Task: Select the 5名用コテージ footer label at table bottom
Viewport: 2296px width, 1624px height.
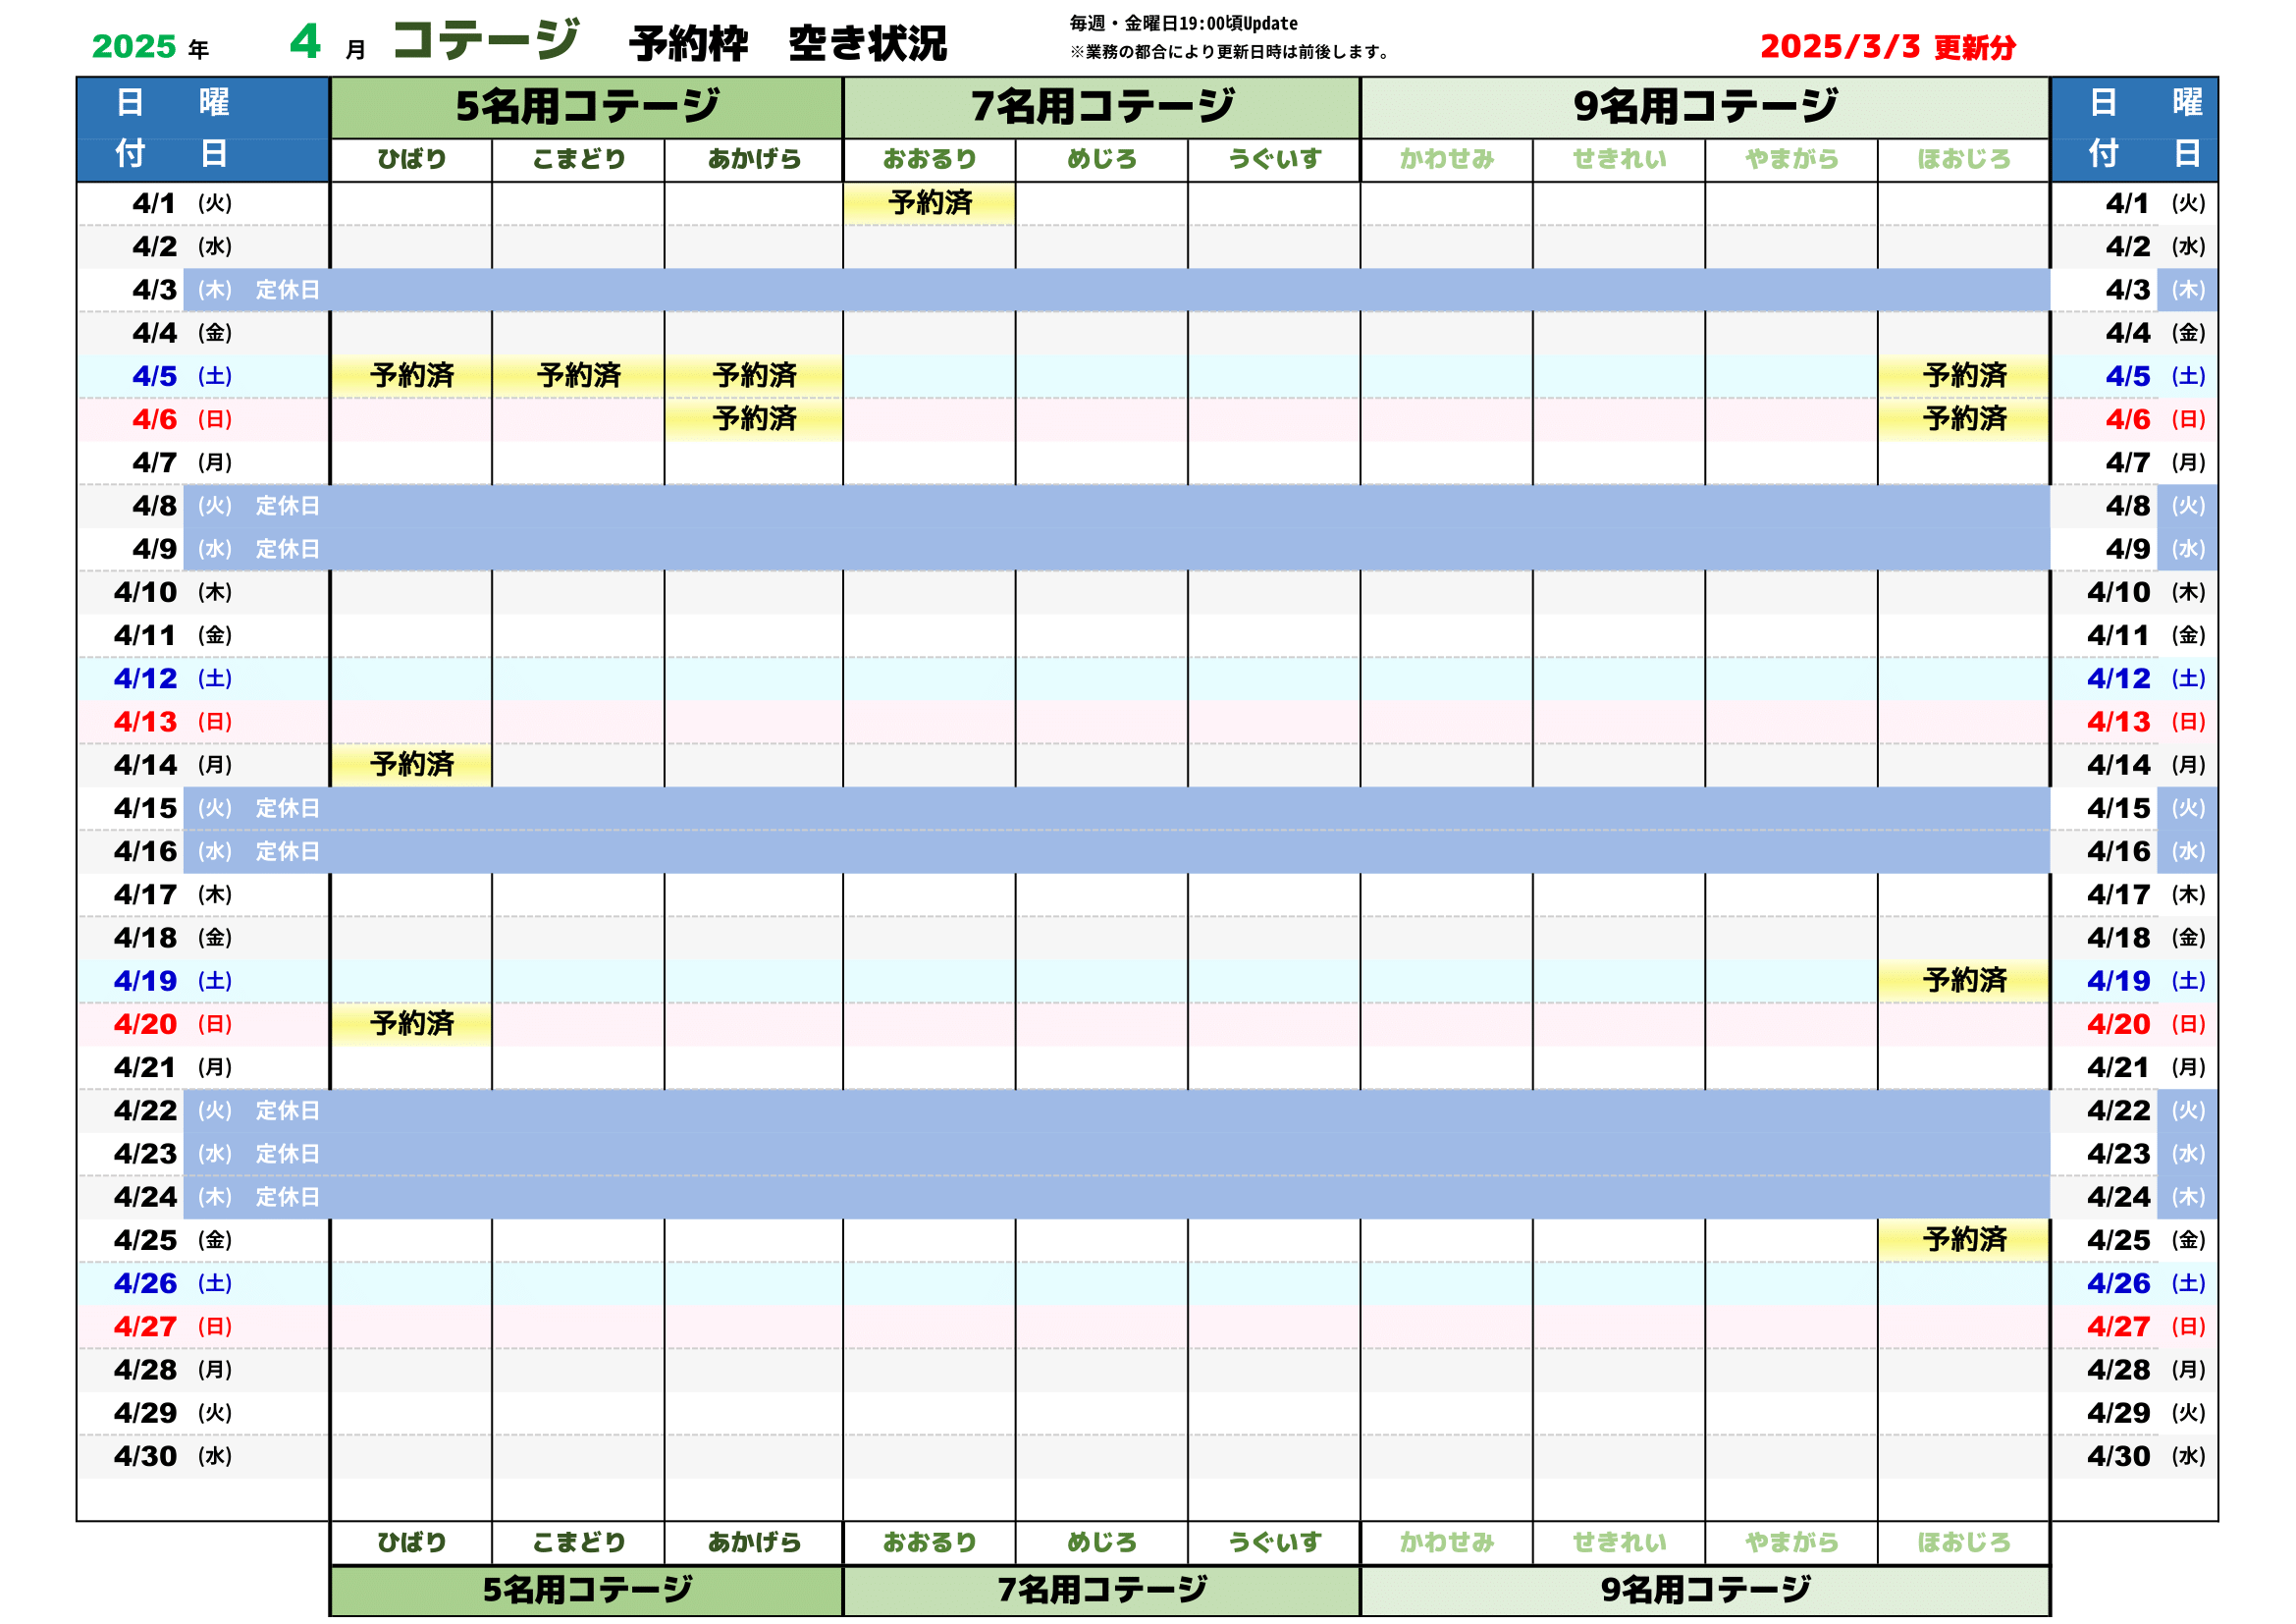Action: click(x=587, y=1590)
